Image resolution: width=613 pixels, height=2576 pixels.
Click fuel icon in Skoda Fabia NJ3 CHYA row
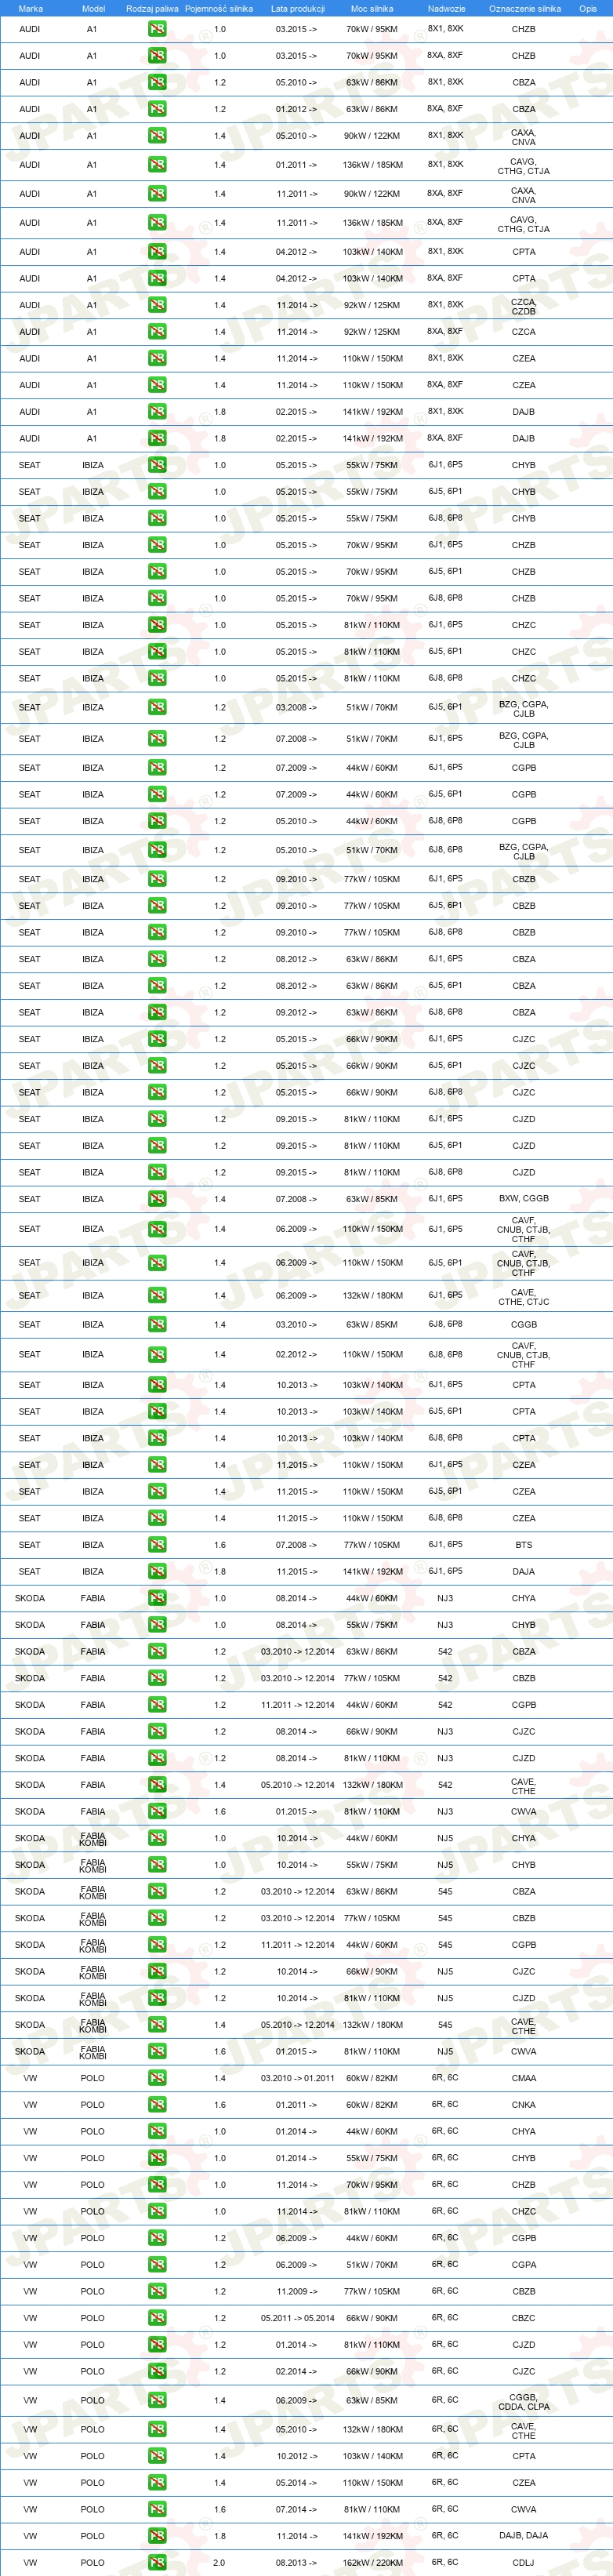click(x=157, y=1598)
